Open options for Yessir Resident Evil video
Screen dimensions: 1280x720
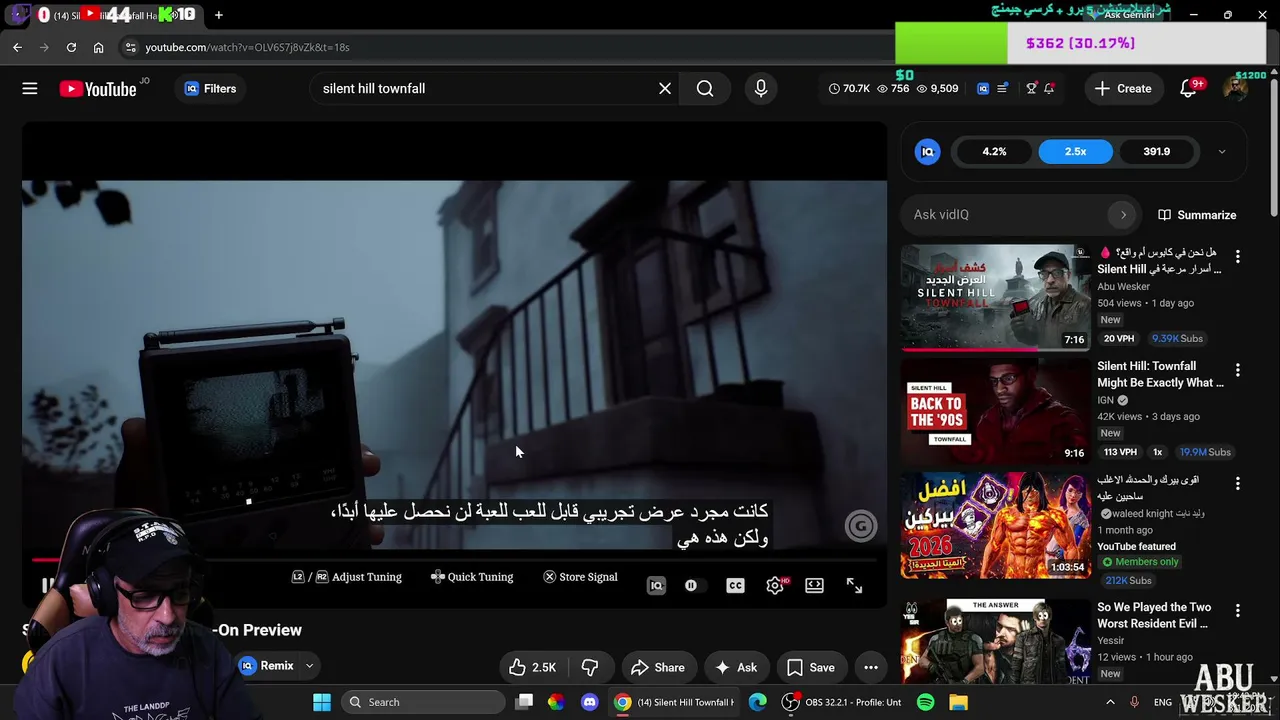coord(1238,611)
